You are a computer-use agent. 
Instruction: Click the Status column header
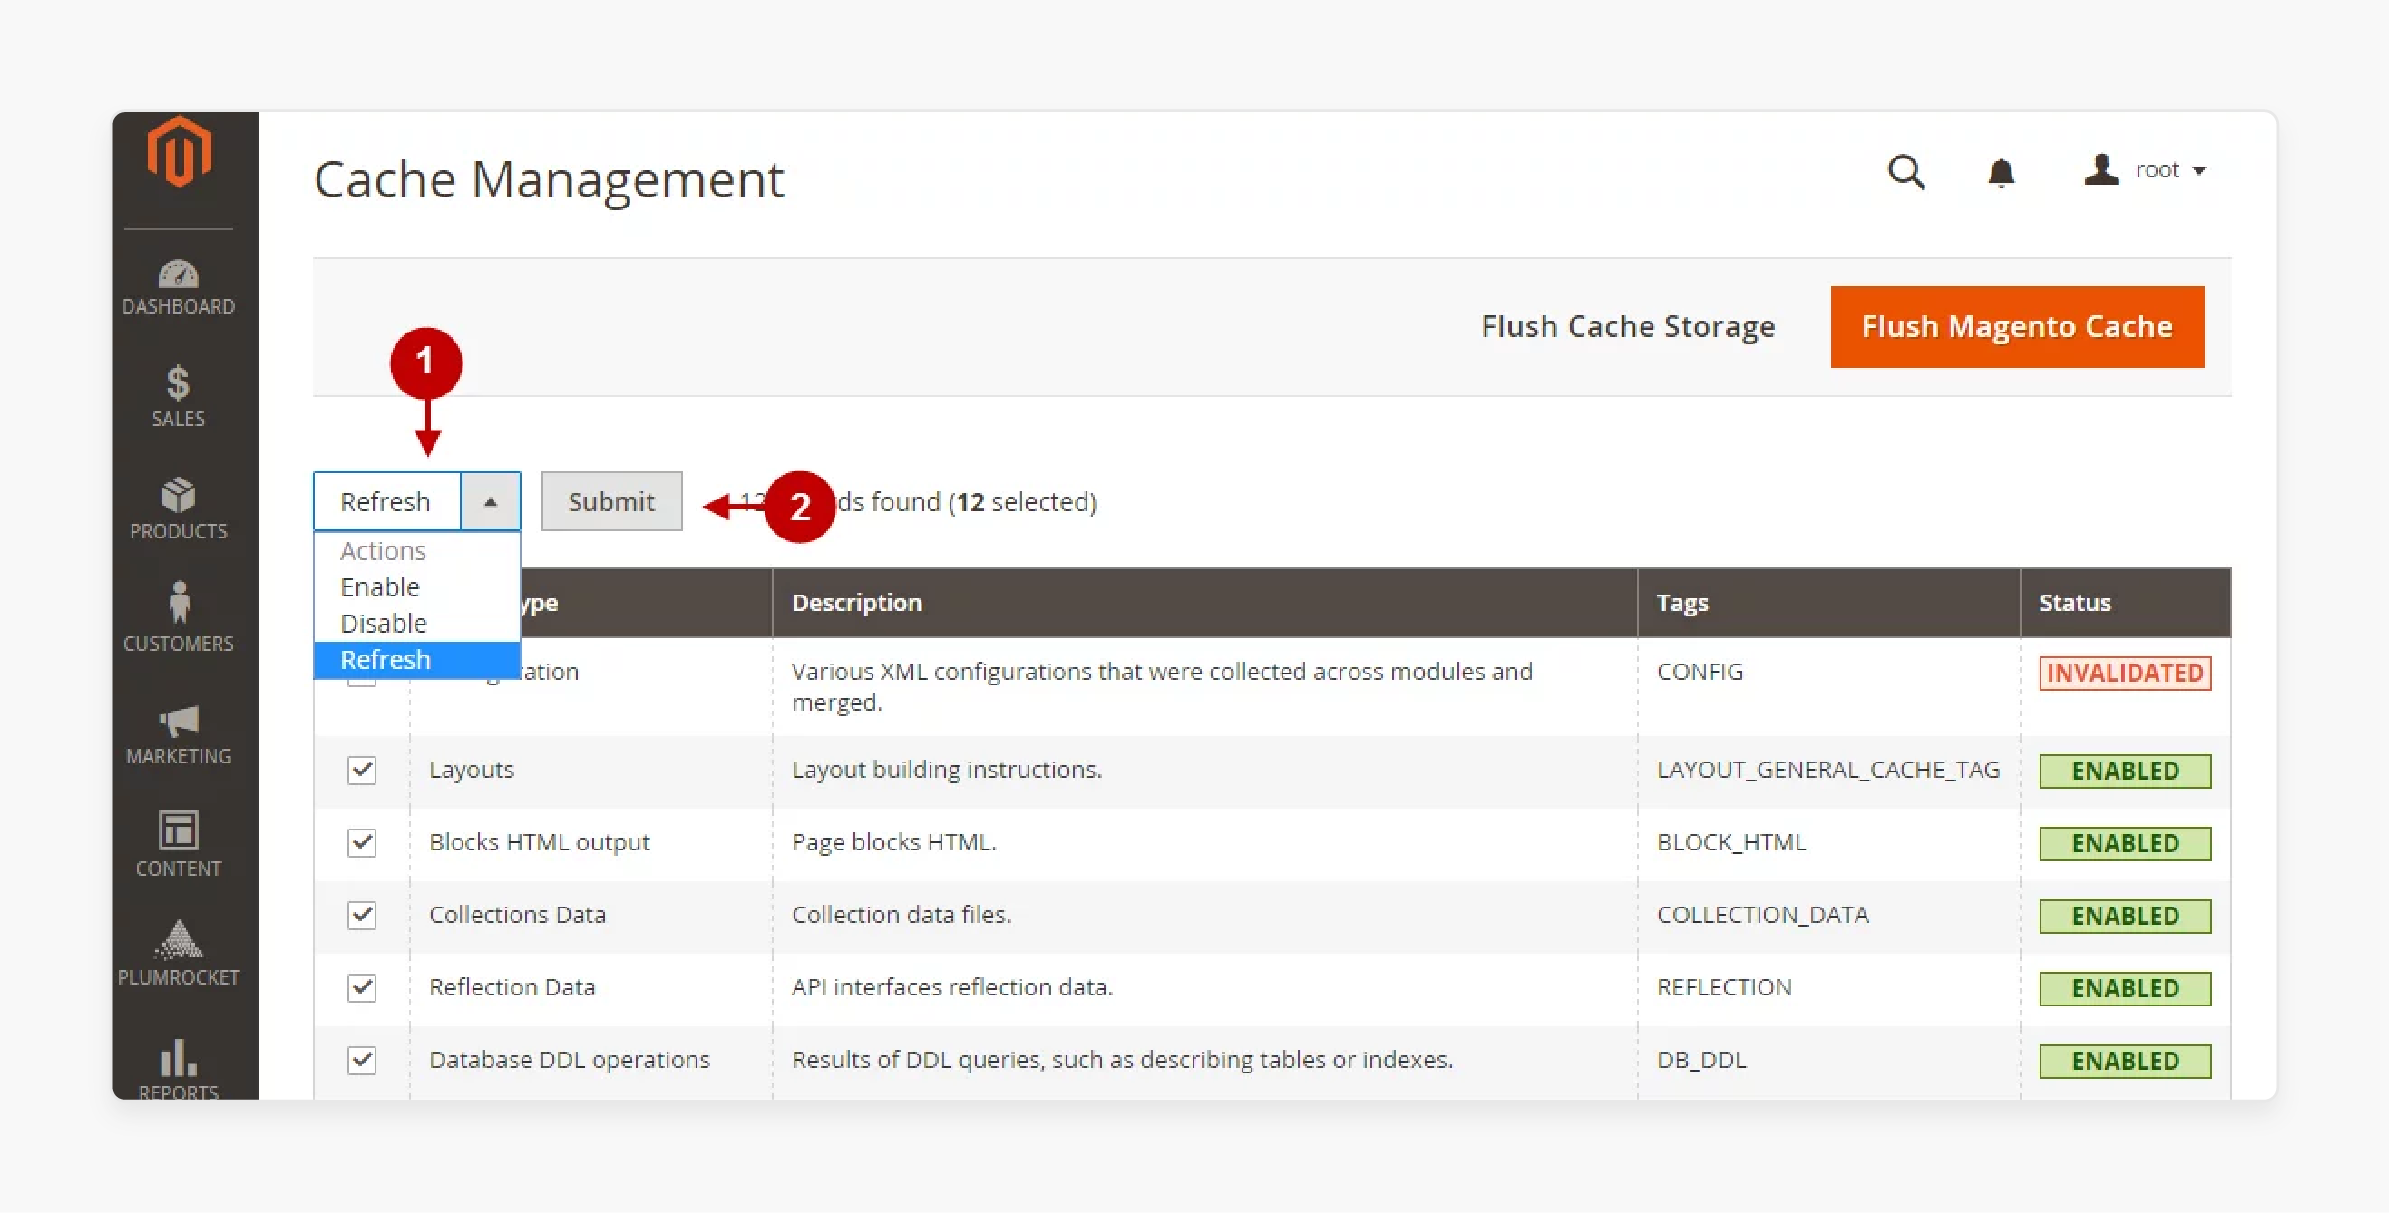point(2126,603)
